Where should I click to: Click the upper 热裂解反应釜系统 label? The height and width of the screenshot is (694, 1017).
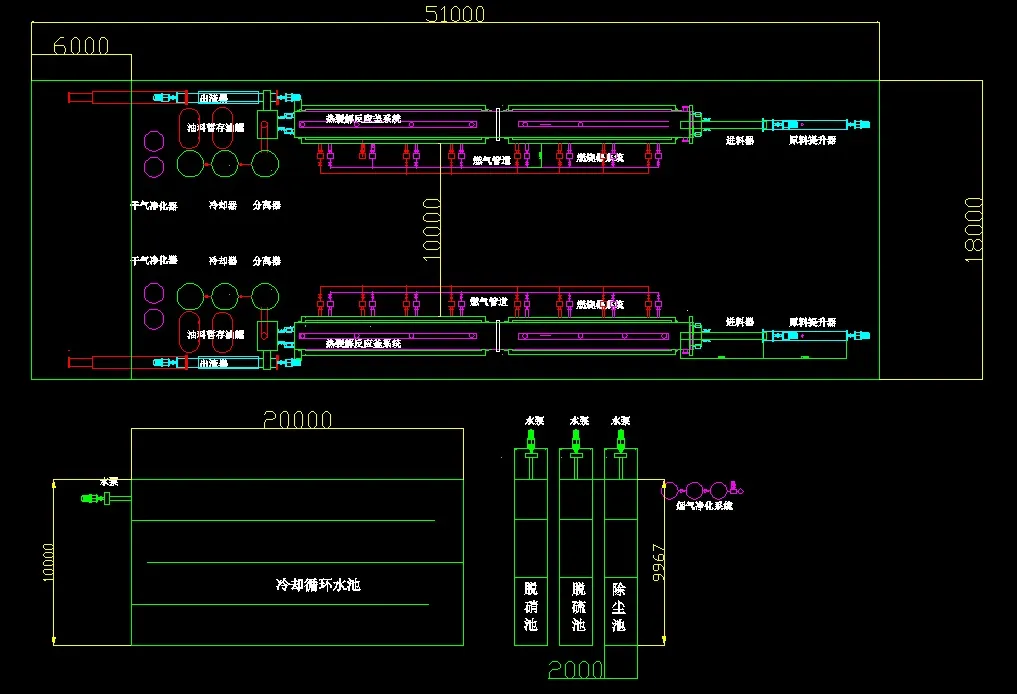363,119
